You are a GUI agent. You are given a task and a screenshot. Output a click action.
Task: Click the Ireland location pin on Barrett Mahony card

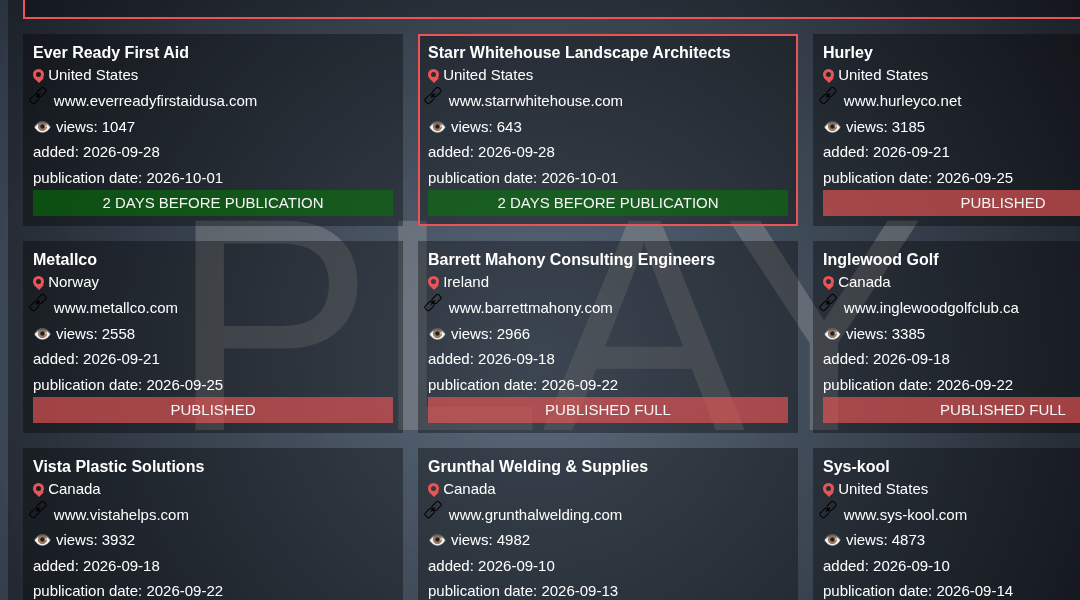[433, 283]
